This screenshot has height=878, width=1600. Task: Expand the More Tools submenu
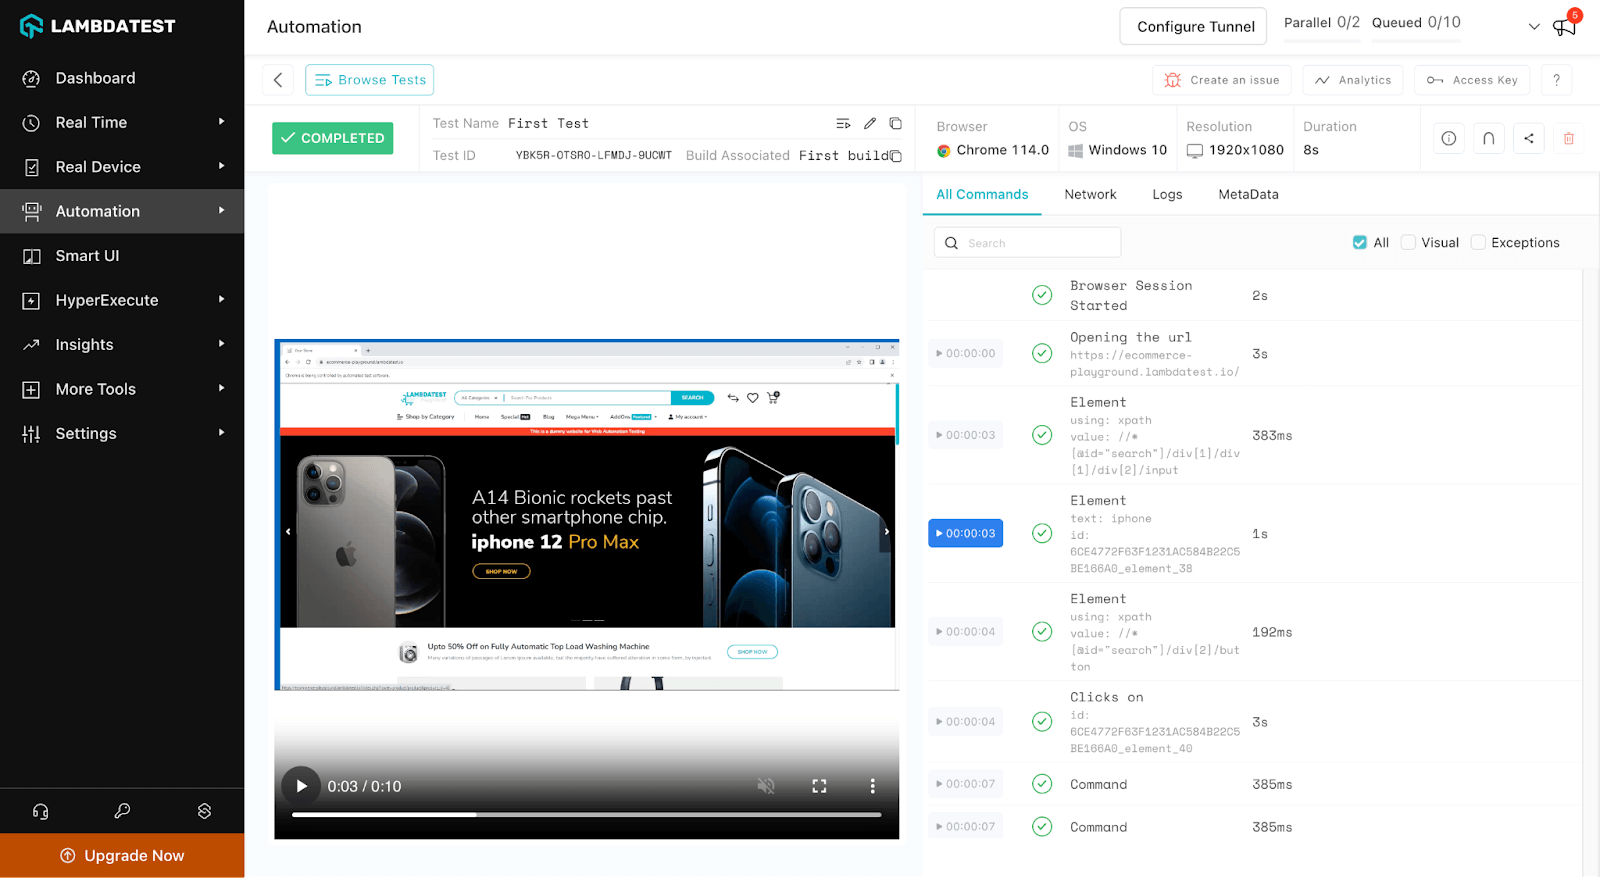tap(222, 388)
